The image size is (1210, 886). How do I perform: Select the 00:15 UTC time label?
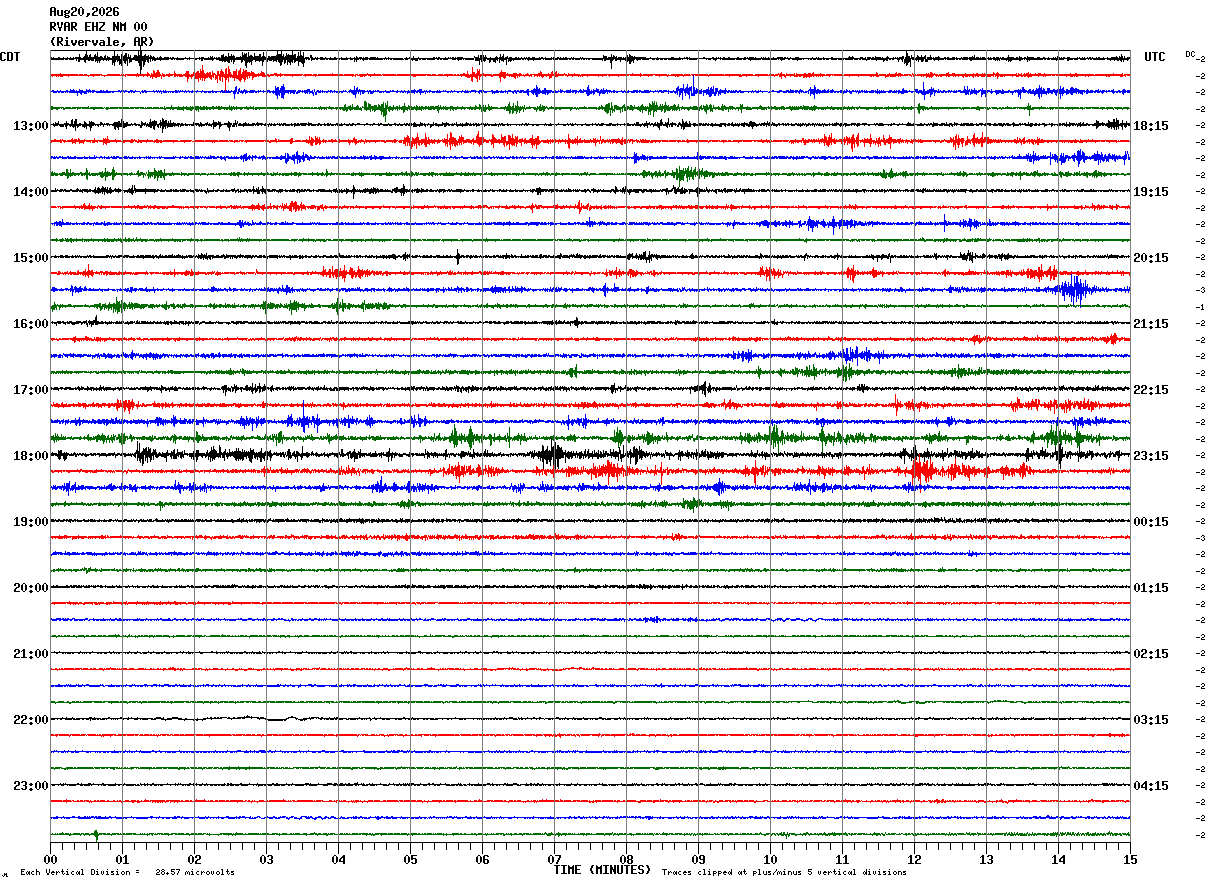(1151, 522)
